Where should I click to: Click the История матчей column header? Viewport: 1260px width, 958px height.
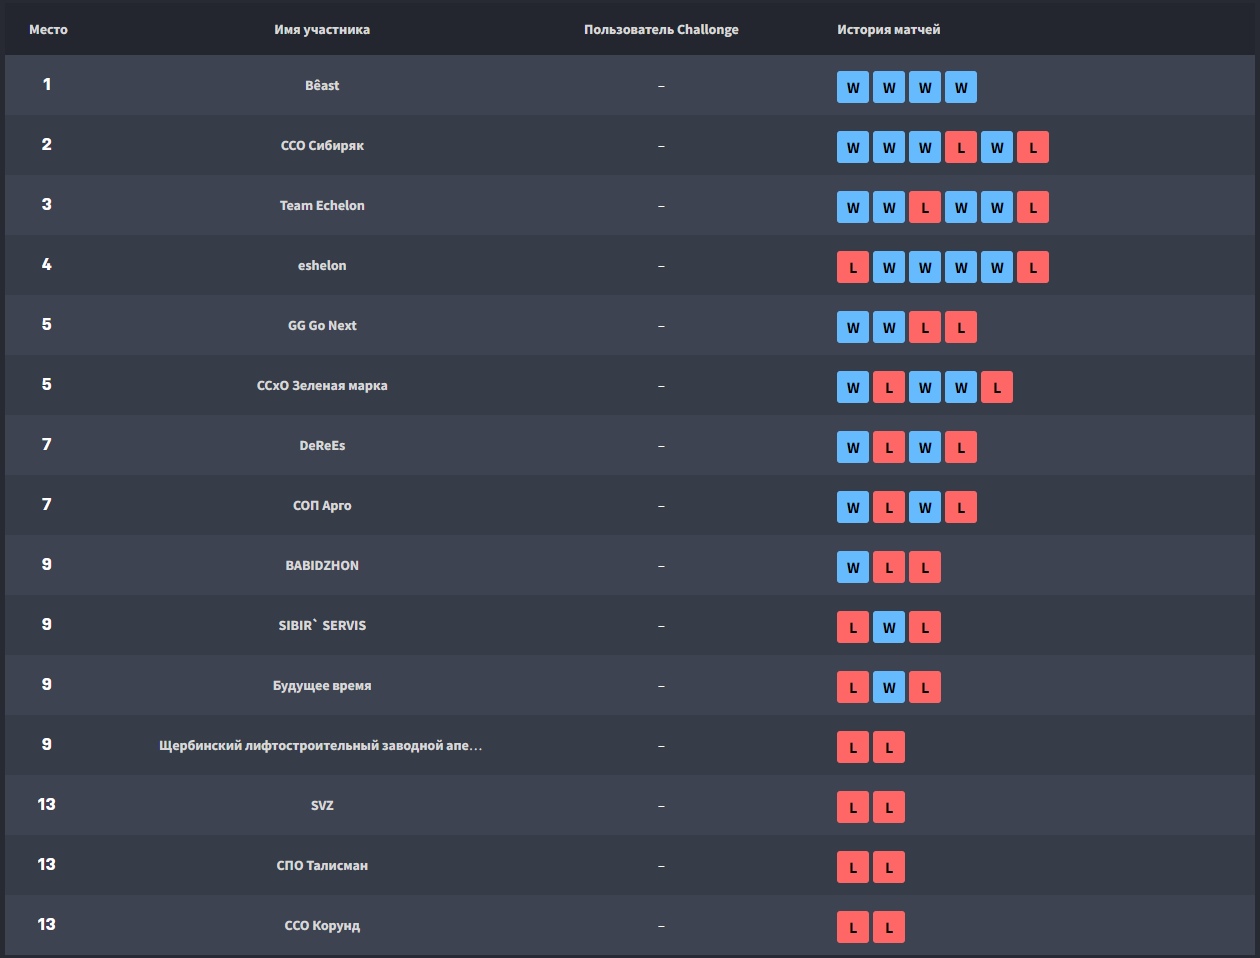pos(888,29)
